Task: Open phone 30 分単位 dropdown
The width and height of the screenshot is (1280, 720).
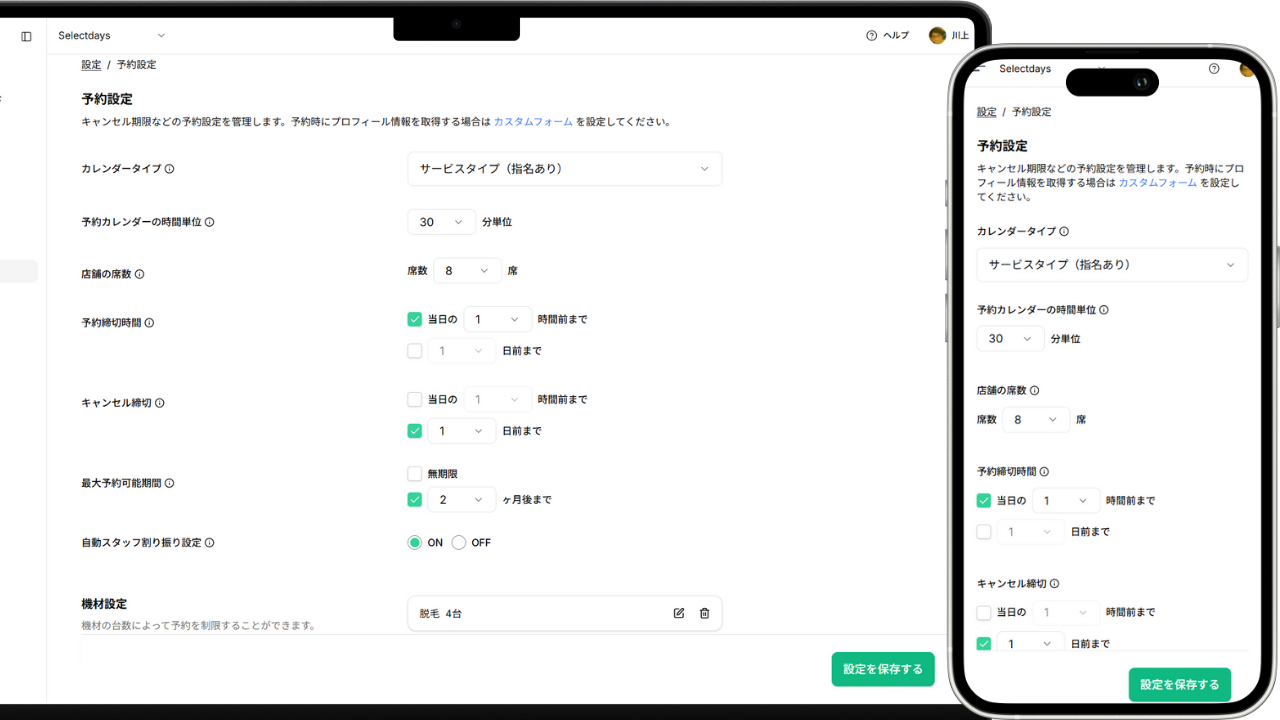Action: click(1011, 339)
